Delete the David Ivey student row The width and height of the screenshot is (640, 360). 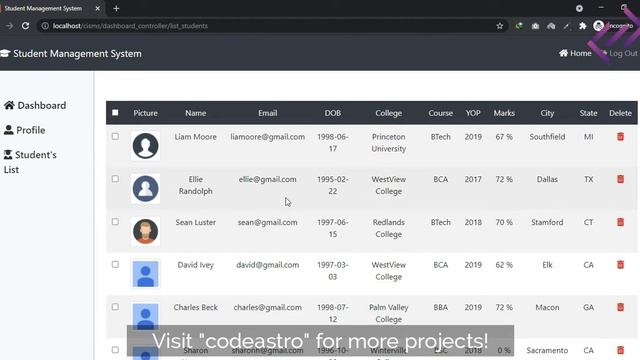pyautogui.click(x=620, y=264)
